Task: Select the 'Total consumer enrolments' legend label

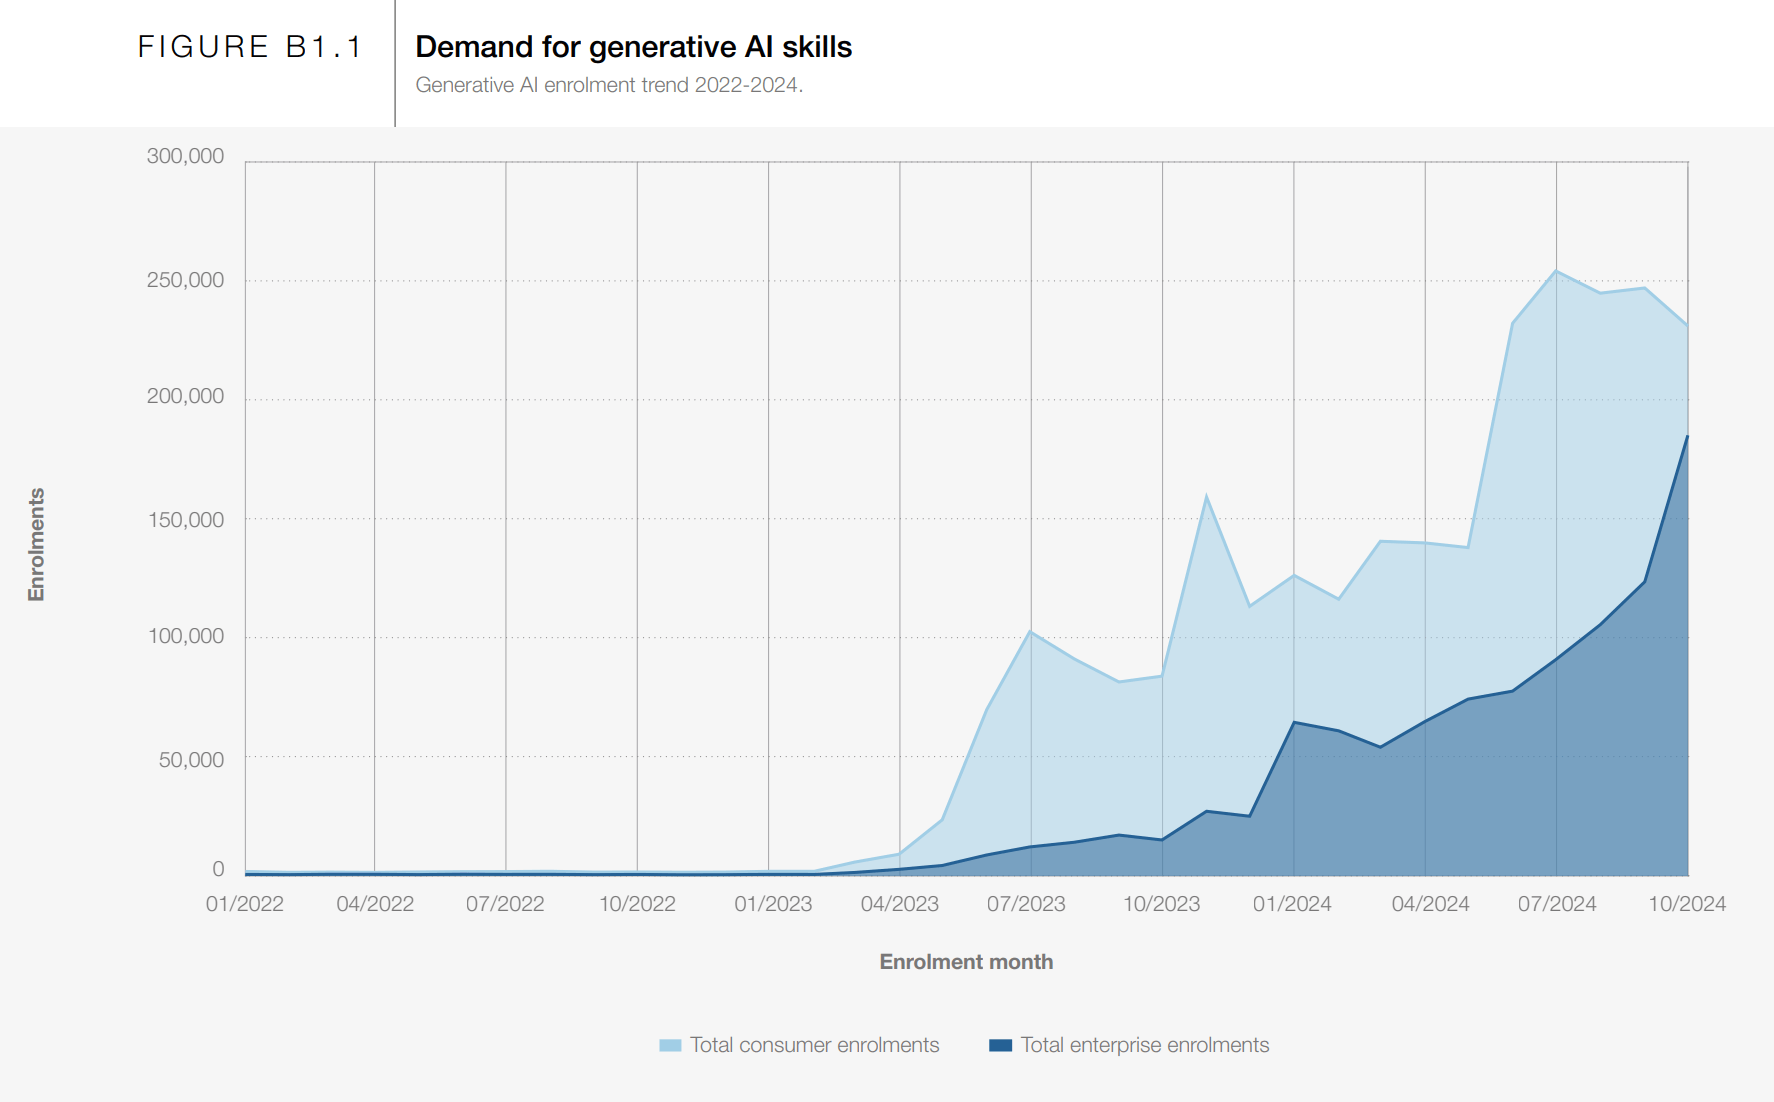Action: pos(814,1045)
